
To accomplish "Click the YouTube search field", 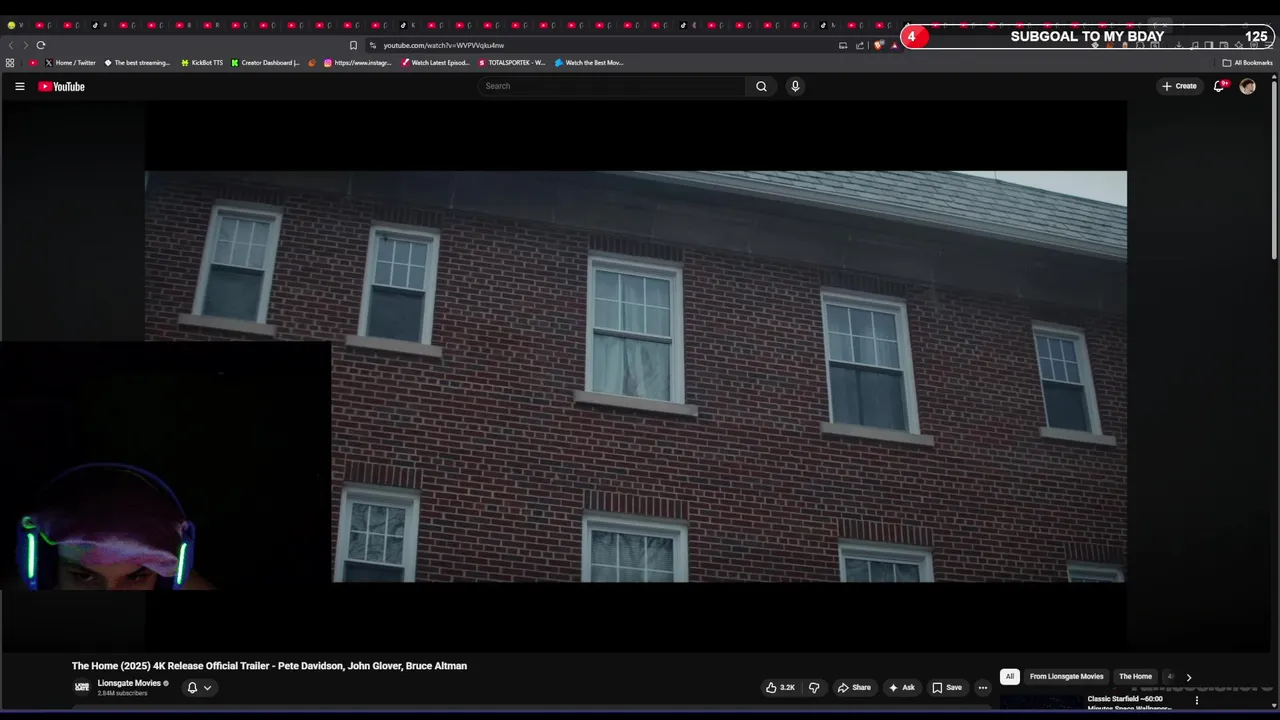I will pos(612,86).
